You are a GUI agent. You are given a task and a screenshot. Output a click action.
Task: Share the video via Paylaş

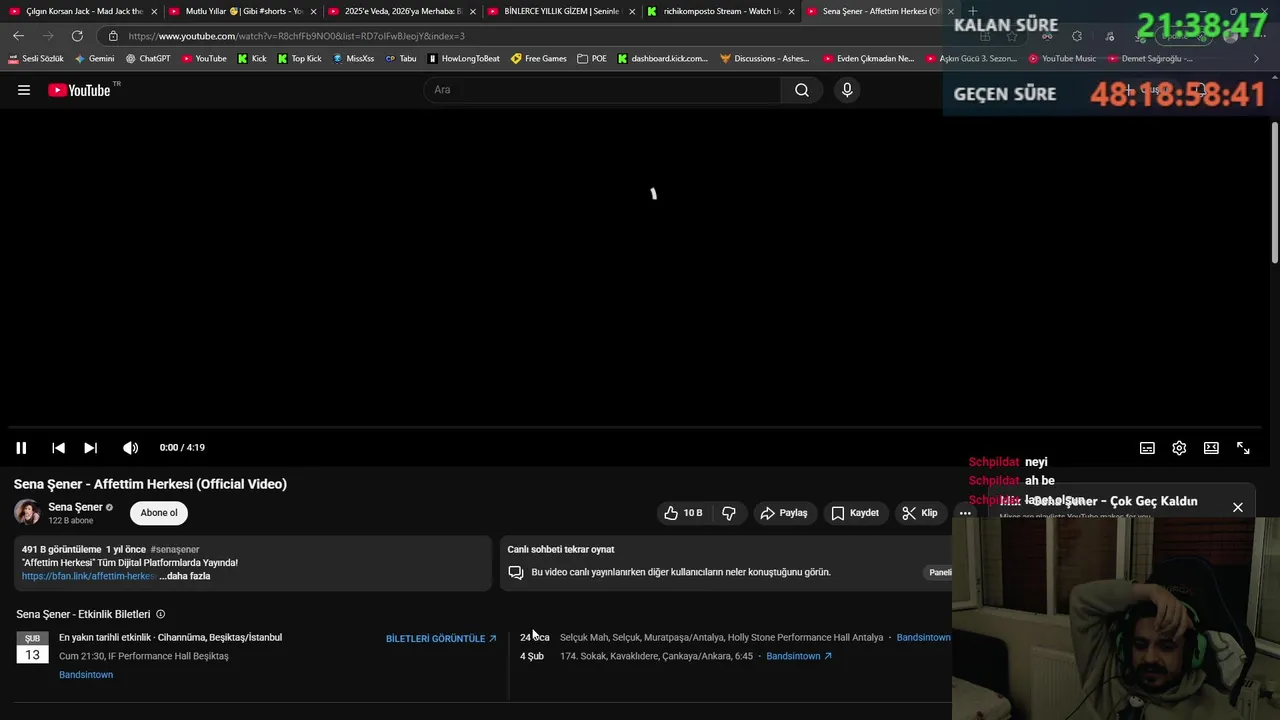click(x=784, y=513)
